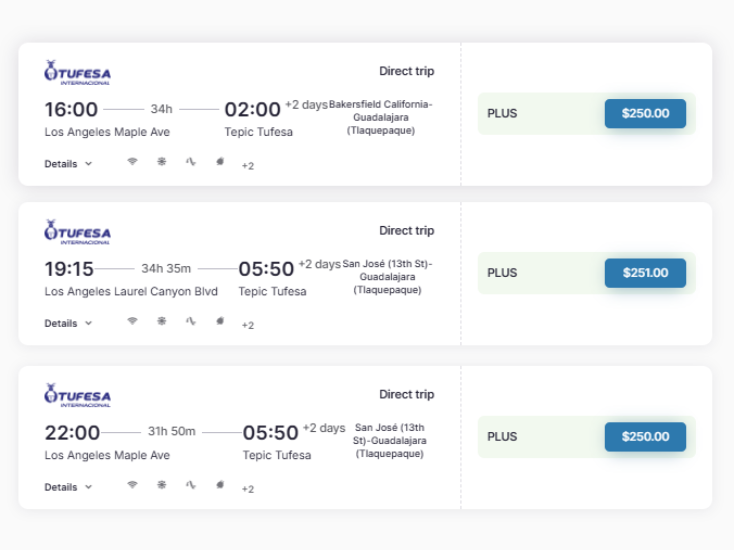Click the PLUS fare label on the 19:15 trip

coord(502,273)
